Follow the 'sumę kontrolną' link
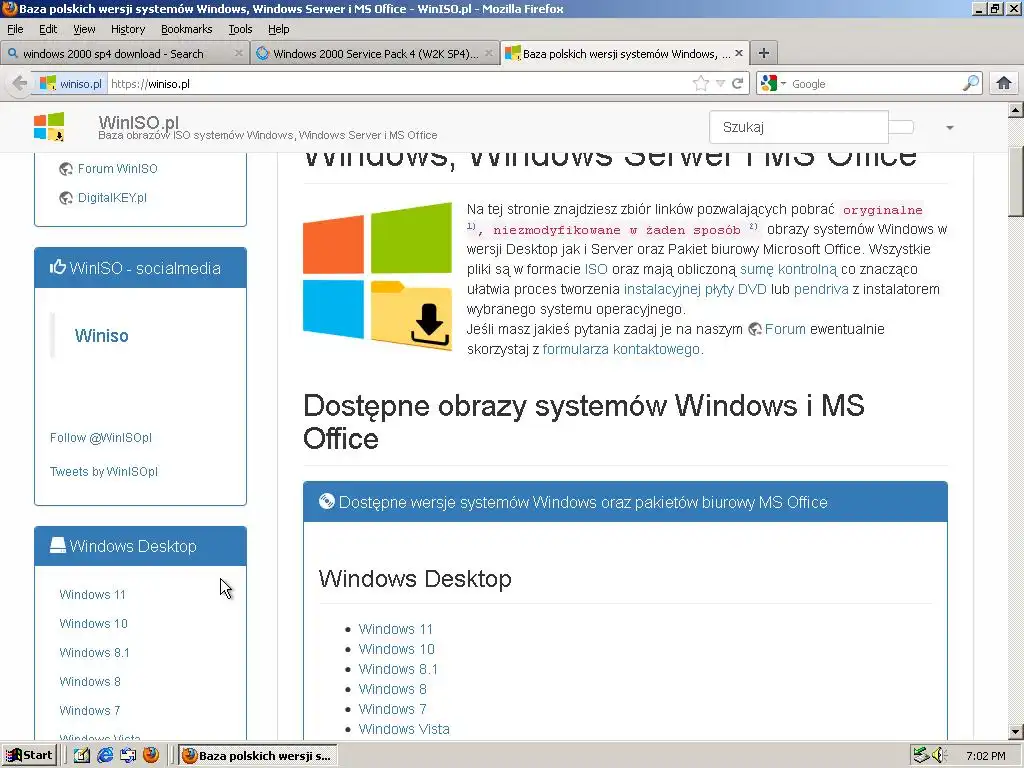 pyautogui.click(x=788, y=269)
